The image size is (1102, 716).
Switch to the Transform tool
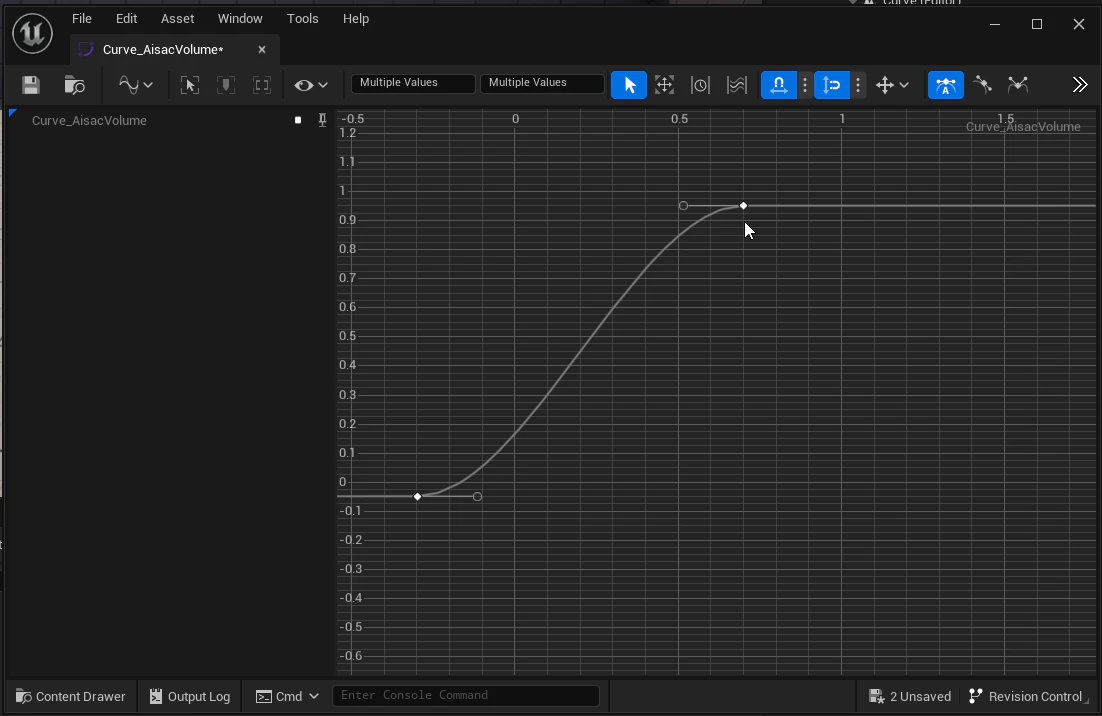tap(664, 85)
